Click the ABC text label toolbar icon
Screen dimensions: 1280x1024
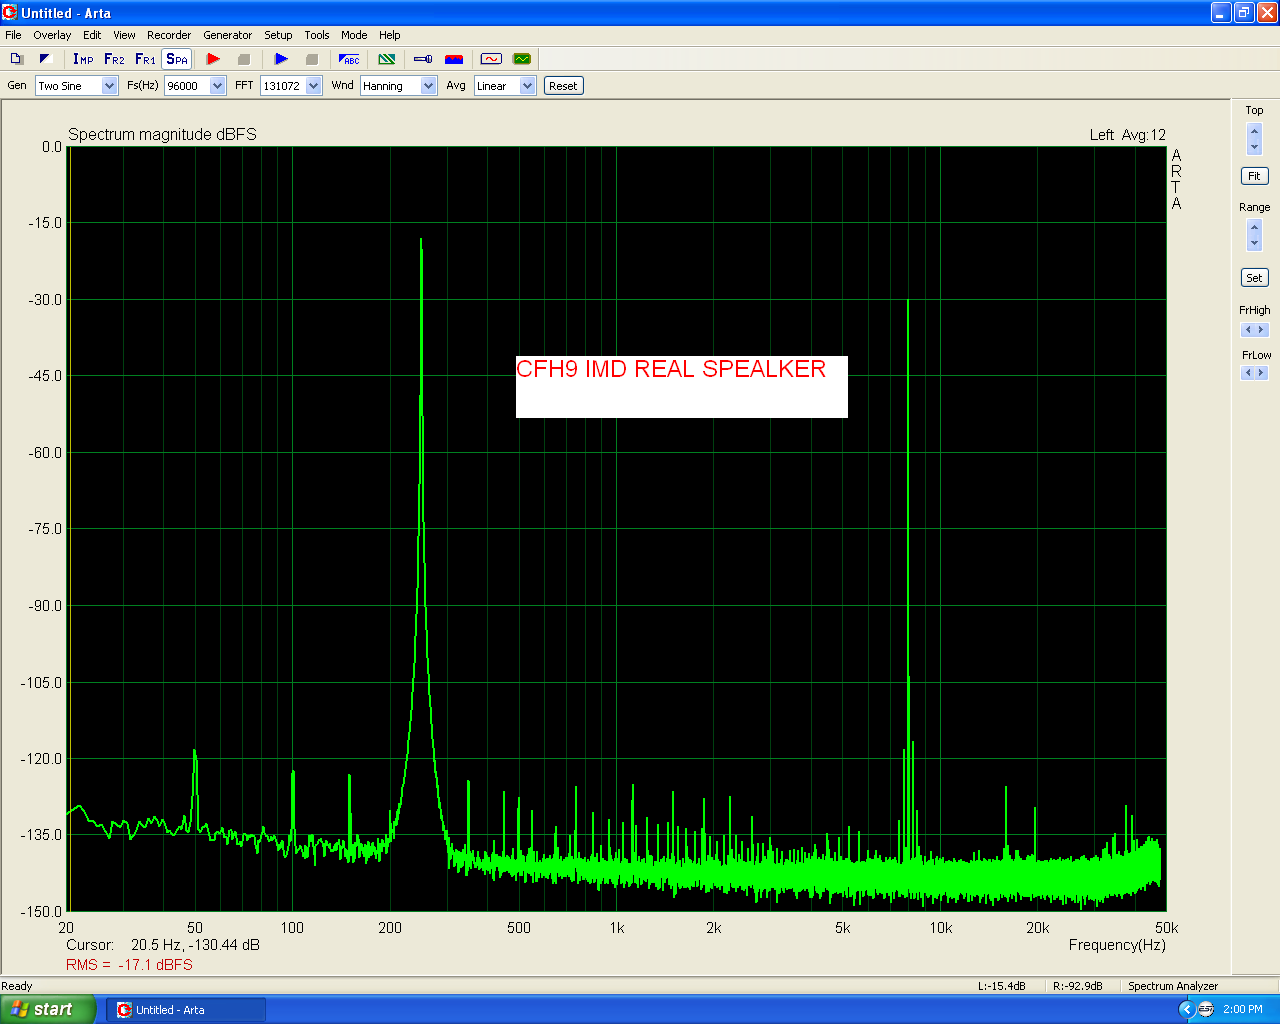[x=349, y=59]
